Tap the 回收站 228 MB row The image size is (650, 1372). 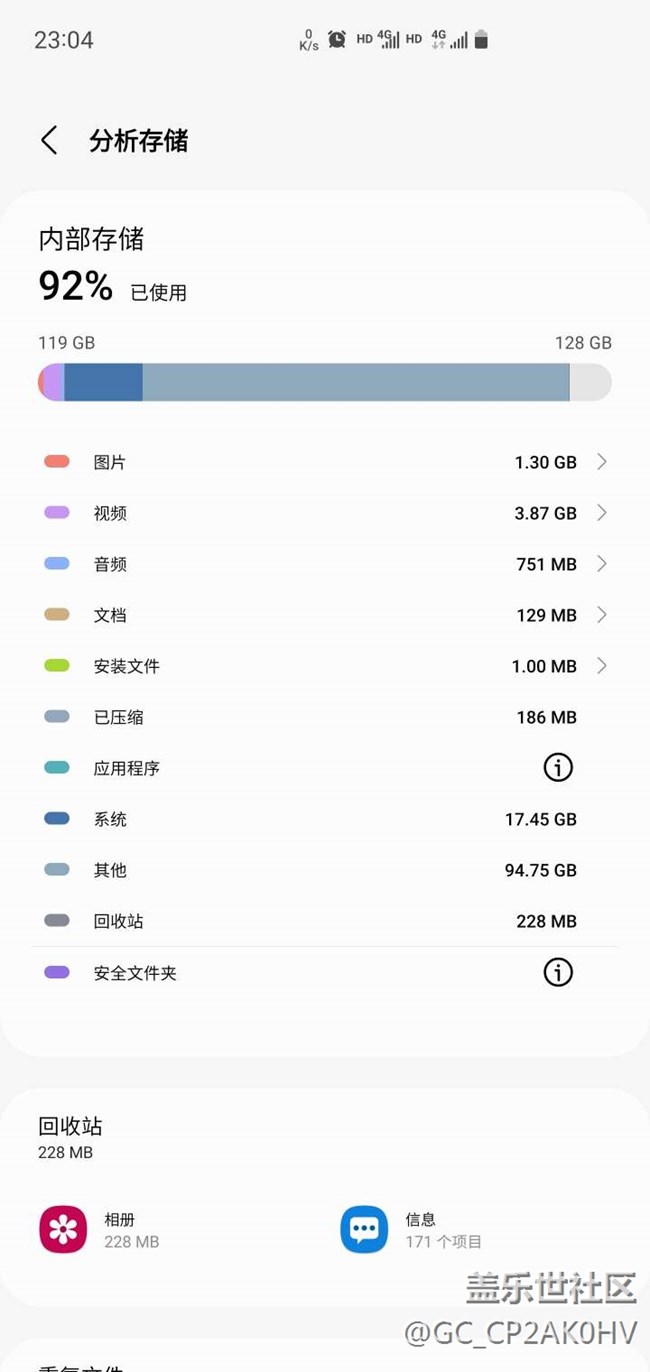click(325, 921)
